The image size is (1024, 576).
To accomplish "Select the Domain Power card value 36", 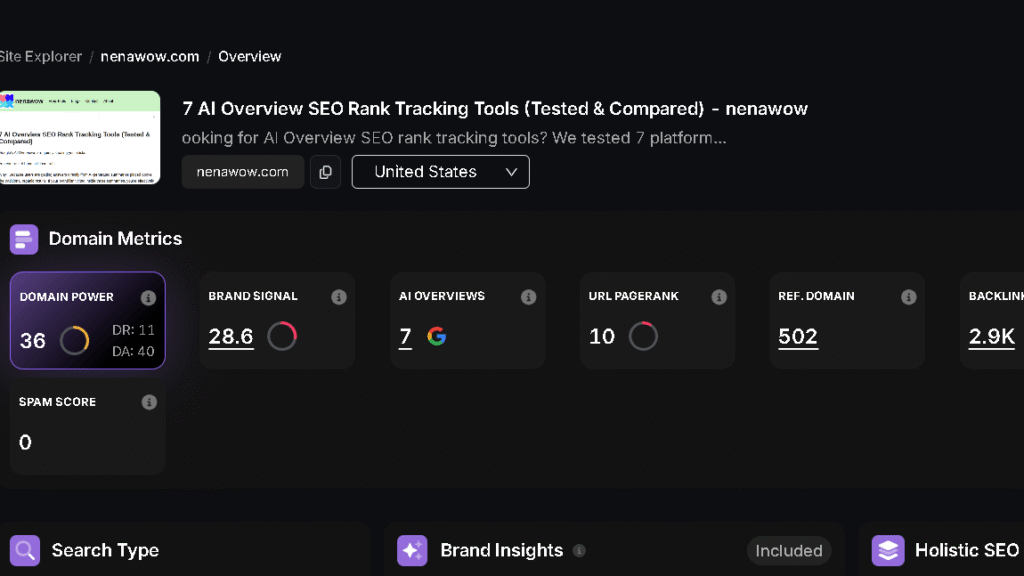I will (33, 341).
